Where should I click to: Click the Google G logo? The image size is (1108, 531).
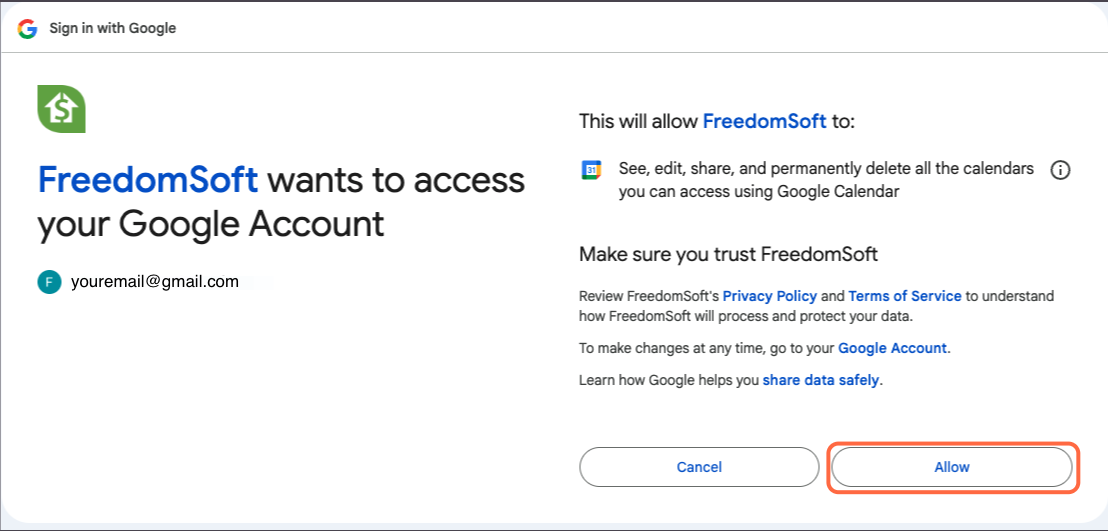[28, 28]
